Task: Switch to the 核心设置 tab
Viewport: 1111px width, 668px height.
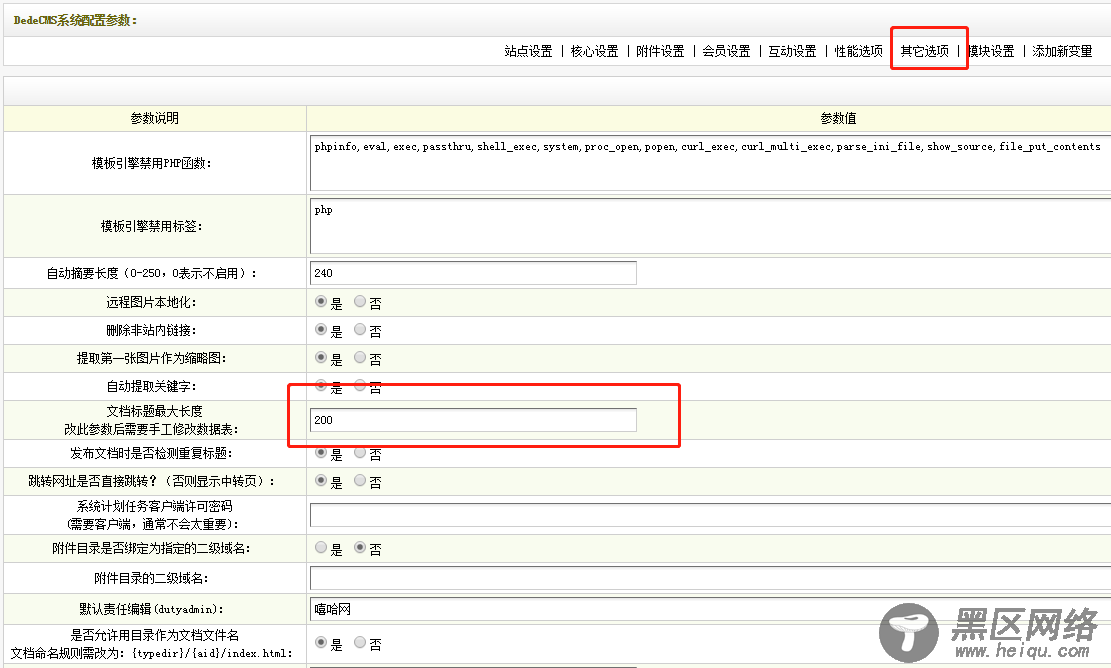Action: pos(594,51)
